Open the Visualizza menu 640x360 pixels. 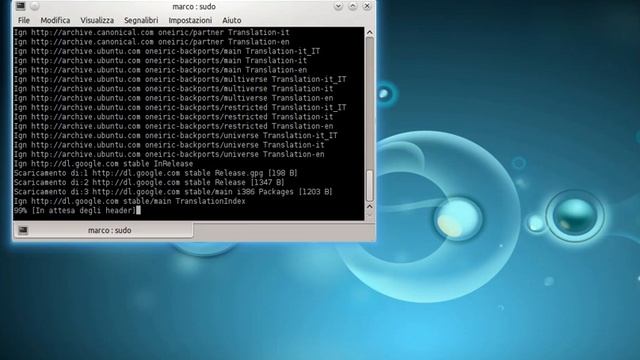click(97, 20)
